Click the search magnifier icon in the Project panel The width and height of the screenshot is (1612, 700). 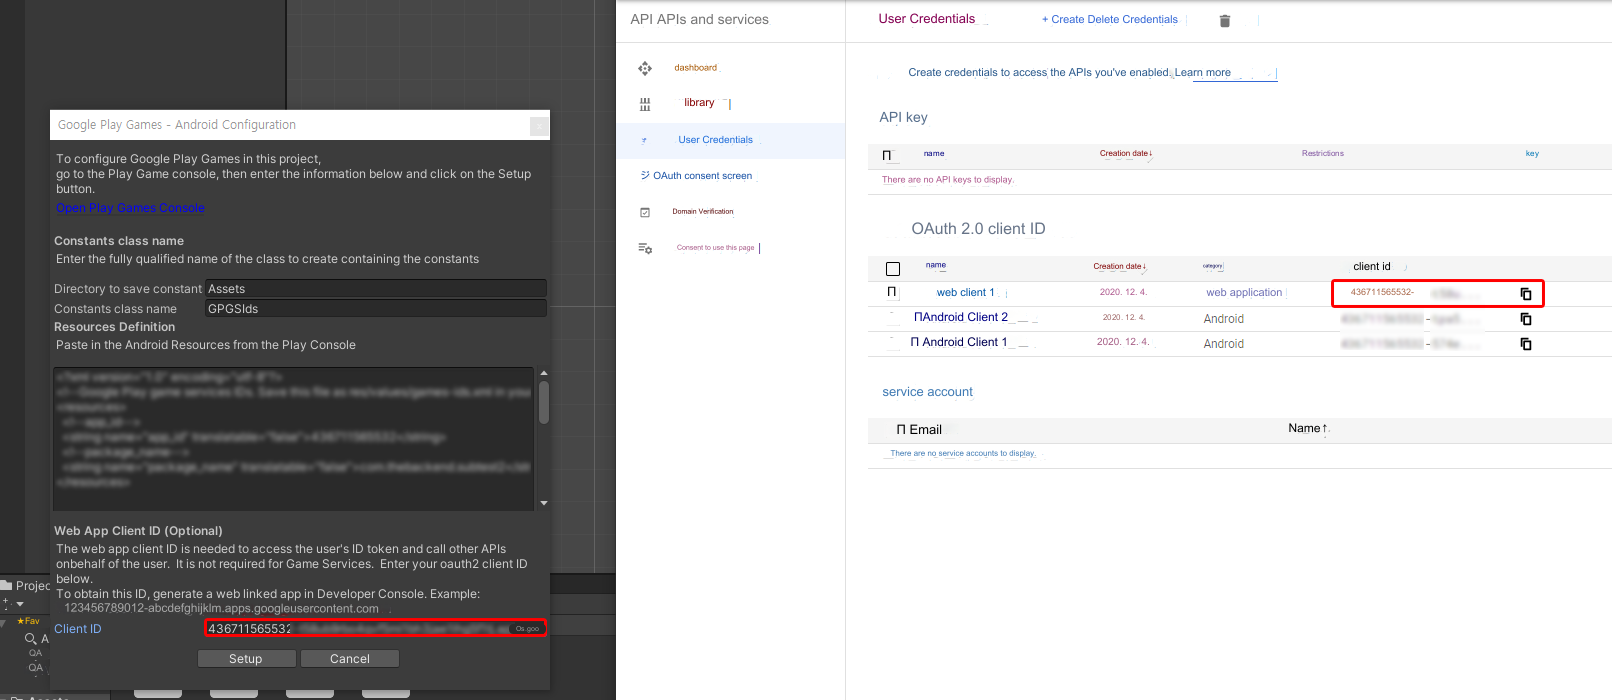click(31, 638)
